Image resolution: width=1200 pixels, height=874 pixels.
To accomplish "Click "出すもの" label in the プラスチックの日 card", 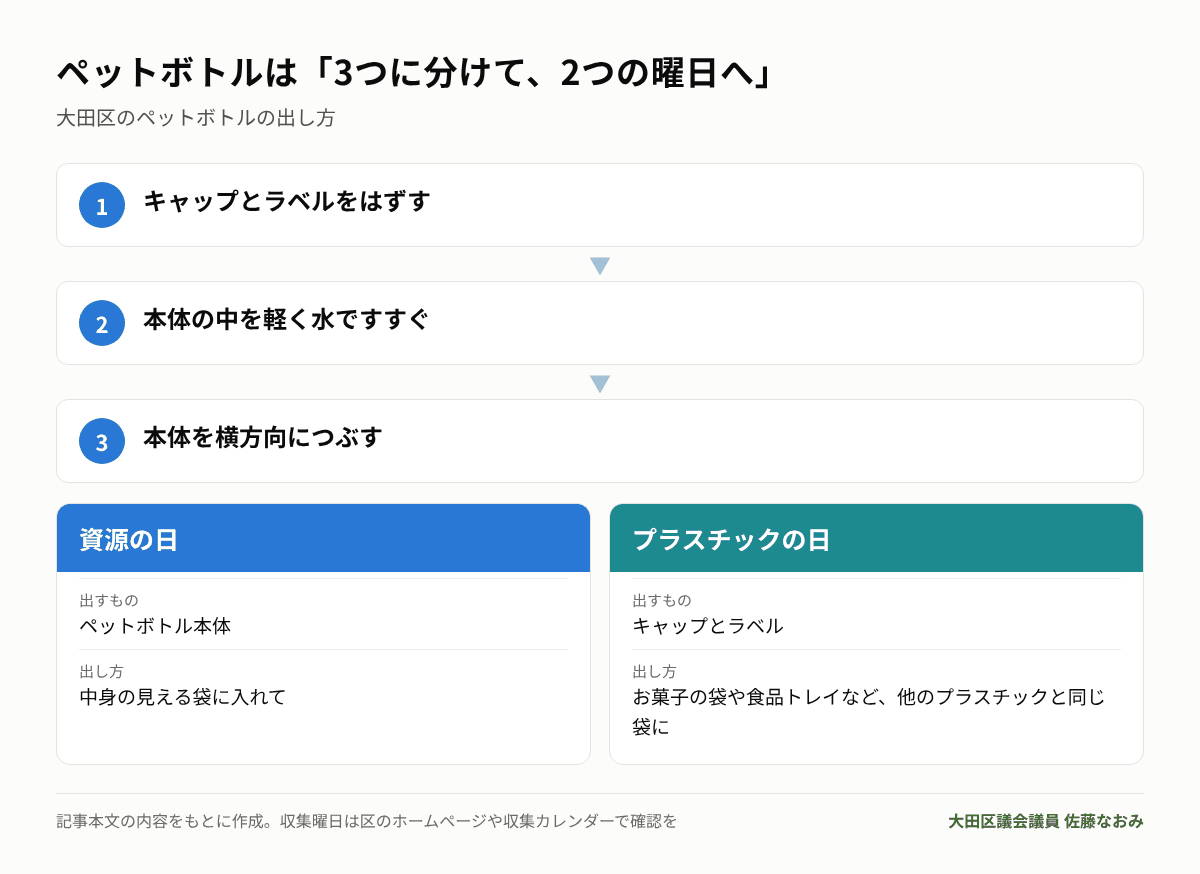I will [x=662, y=600].
